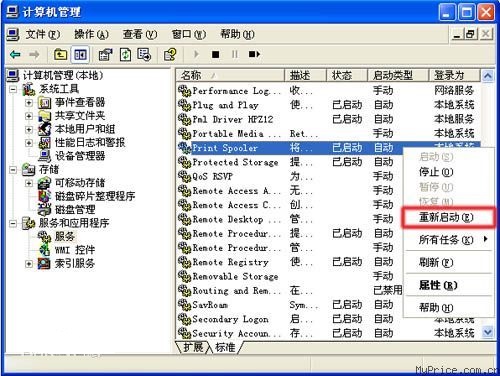500x376 pixels.
Task: Sort by the 描述 column header
Action: click(305, 75)
